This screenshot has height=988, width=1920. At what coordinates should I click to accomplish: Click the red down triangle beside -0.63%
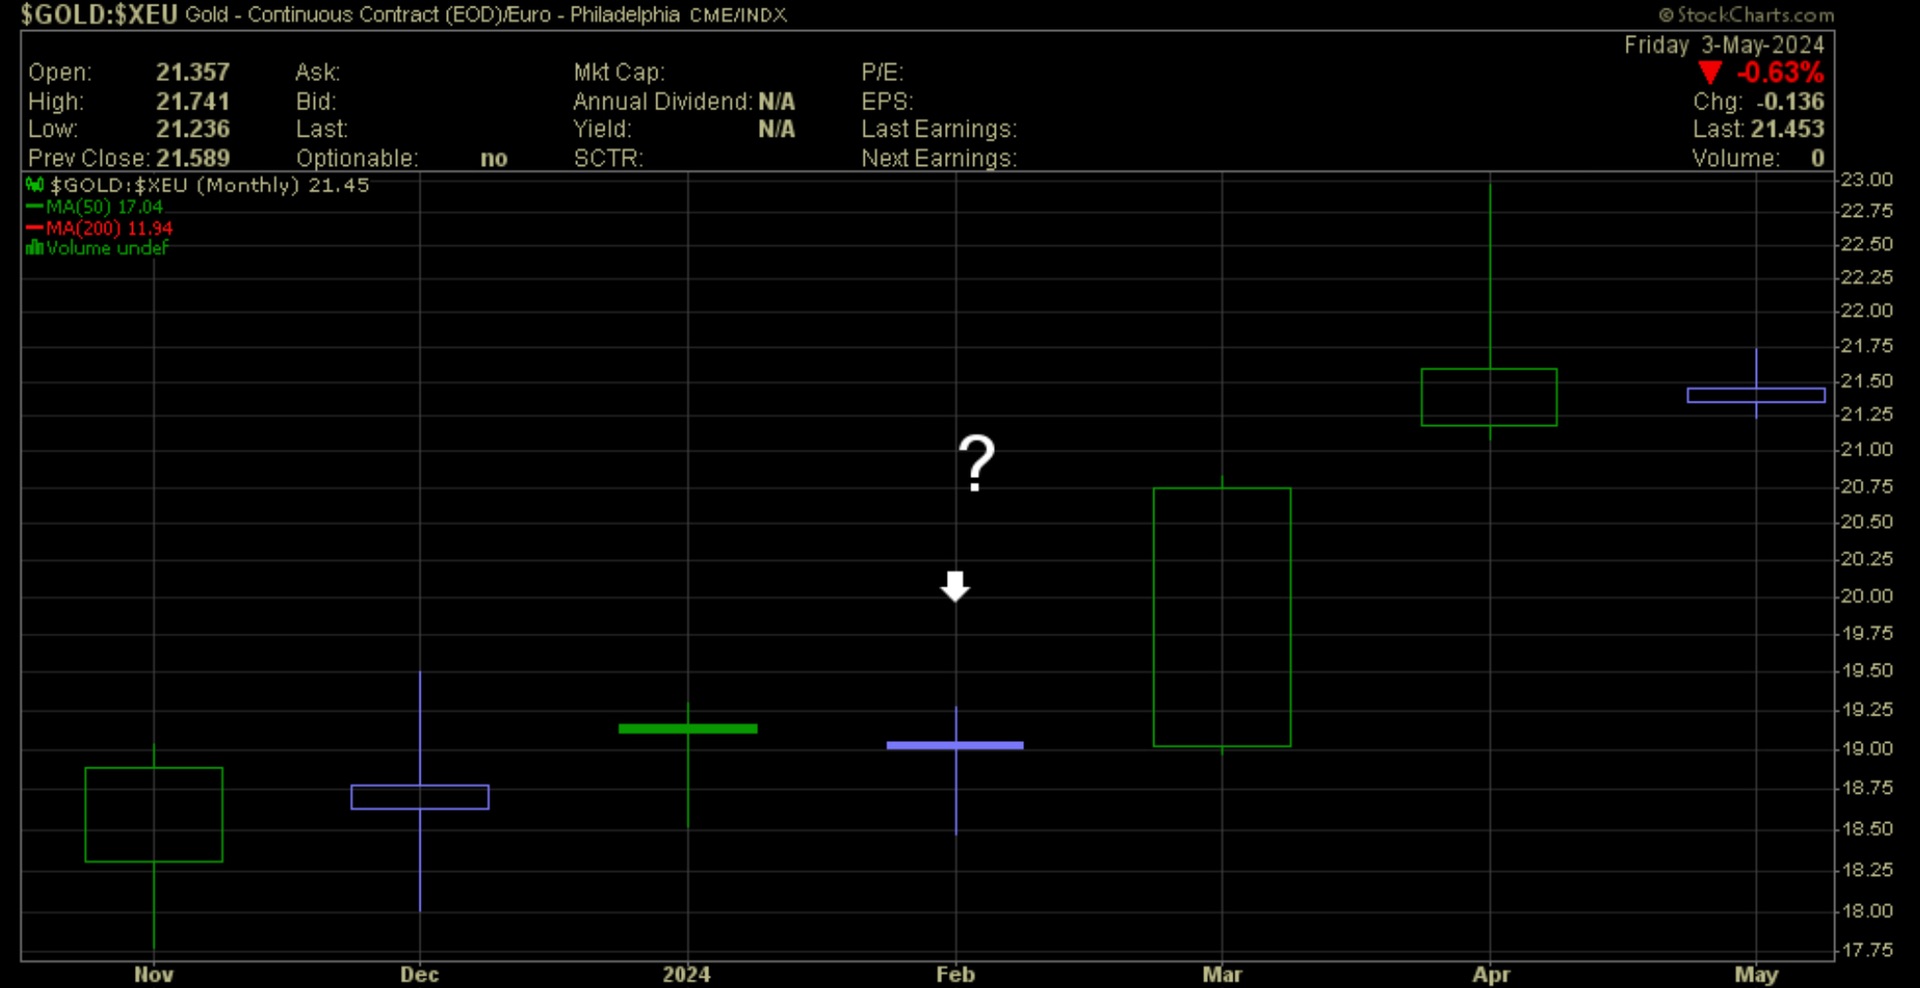point(1710,73)
